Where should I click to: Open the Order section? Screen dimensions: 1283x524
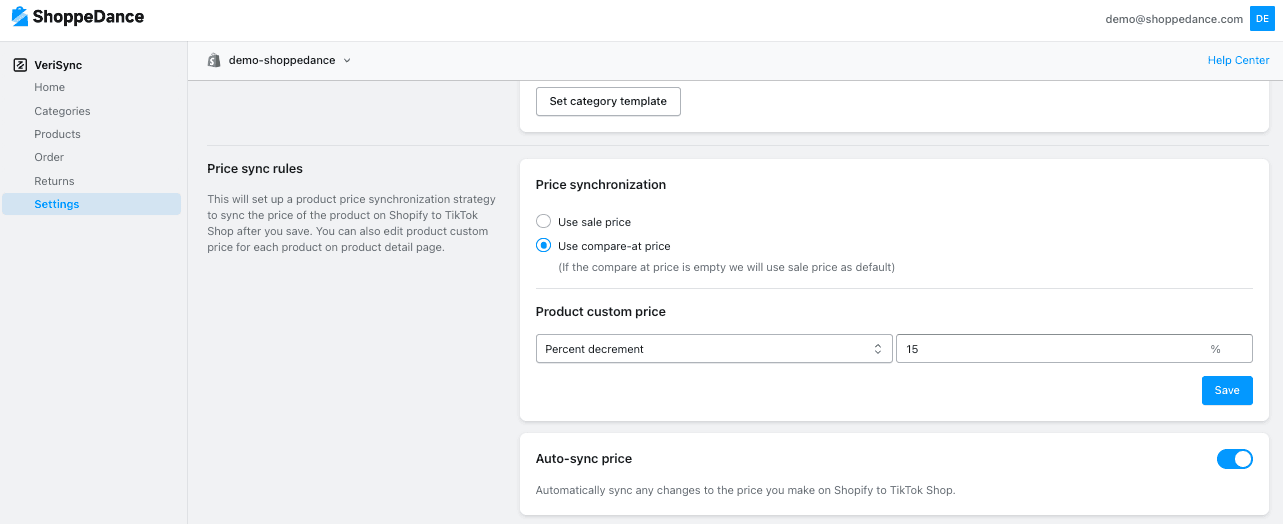pos(49,157)
